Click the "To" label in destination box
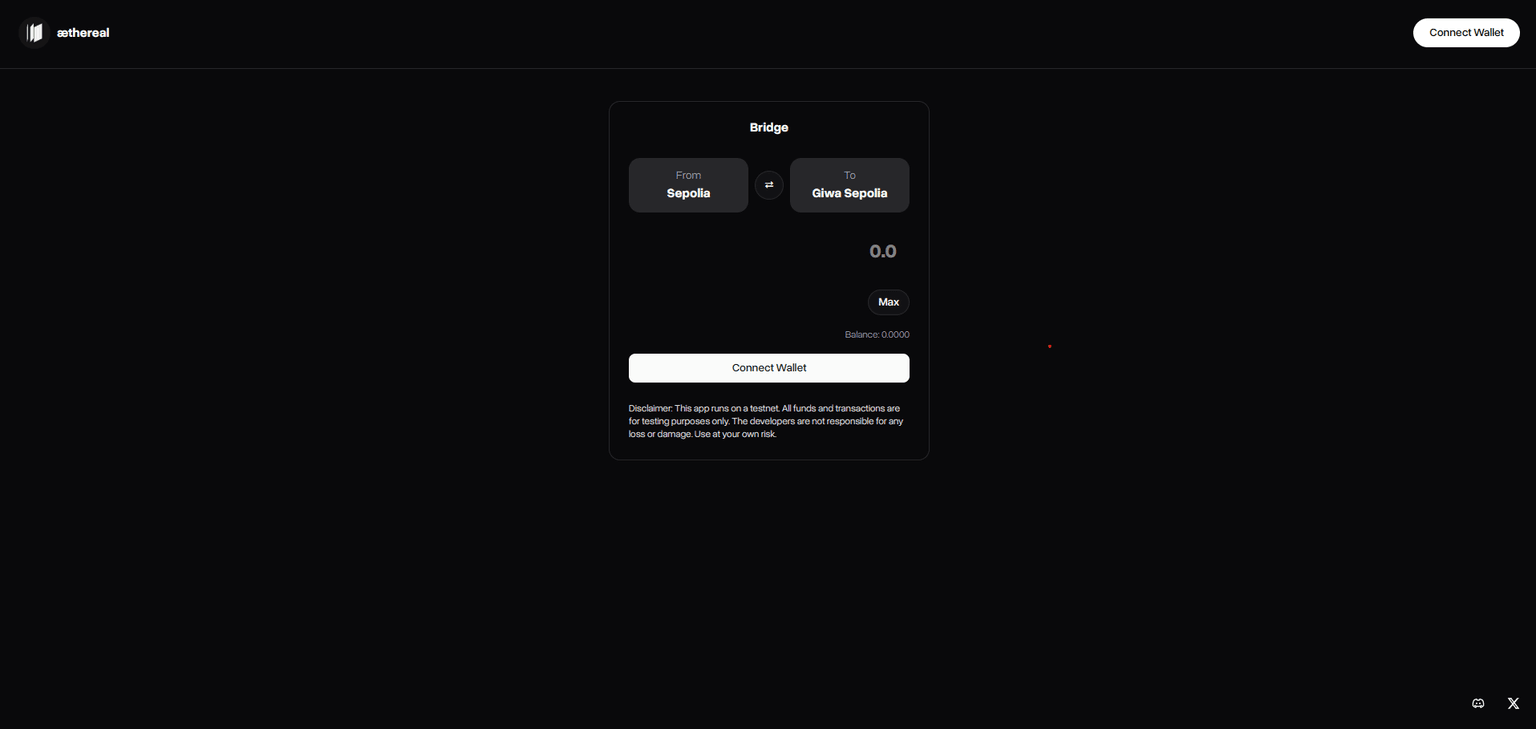Screen dimensions: 1536x729 (x=849, y=175)
